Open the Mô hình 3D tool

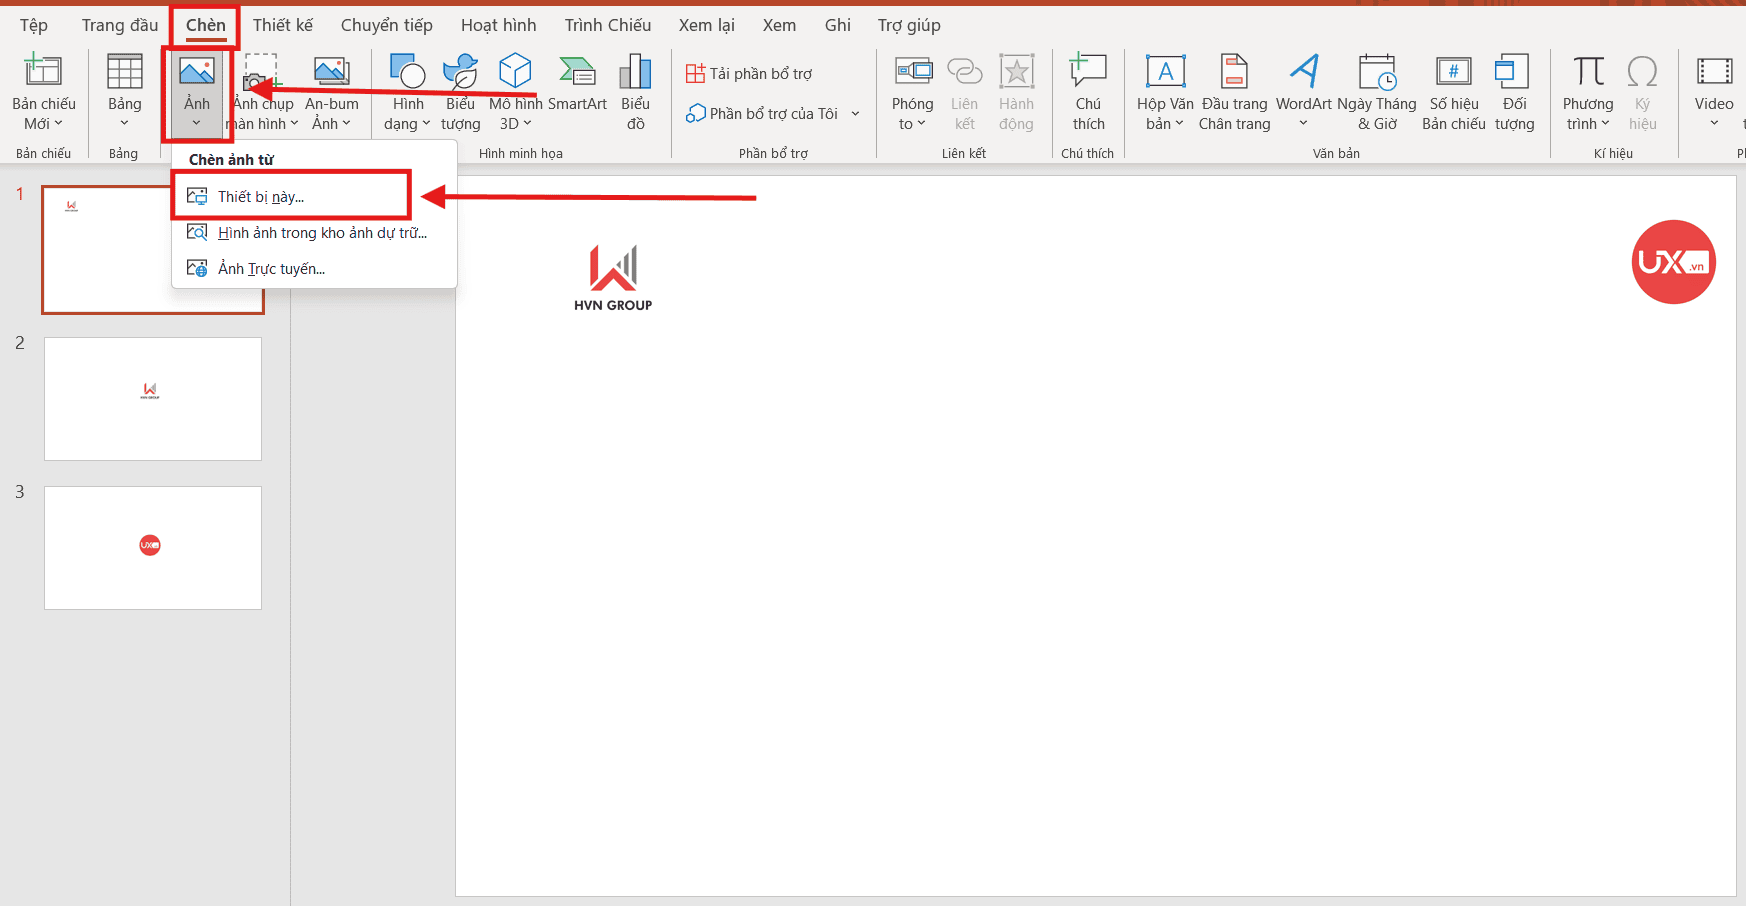514,90
